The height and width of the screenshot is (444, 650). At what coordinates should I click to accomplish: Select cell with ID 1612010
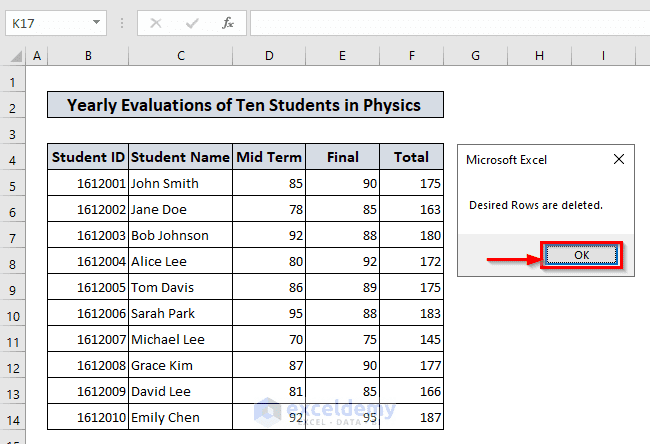88,417
